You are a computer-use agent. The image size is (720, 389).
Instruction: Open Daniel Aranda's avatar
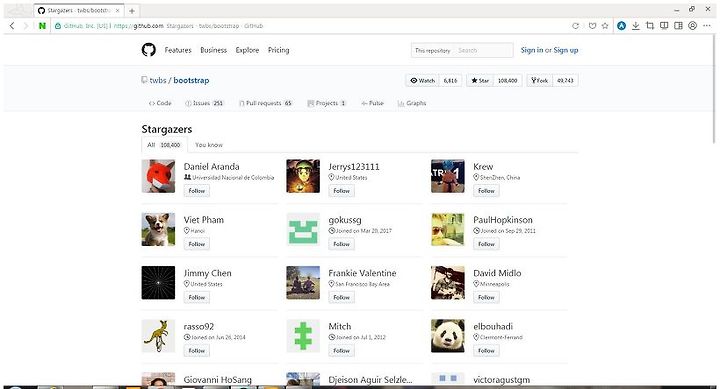[158, 176]
